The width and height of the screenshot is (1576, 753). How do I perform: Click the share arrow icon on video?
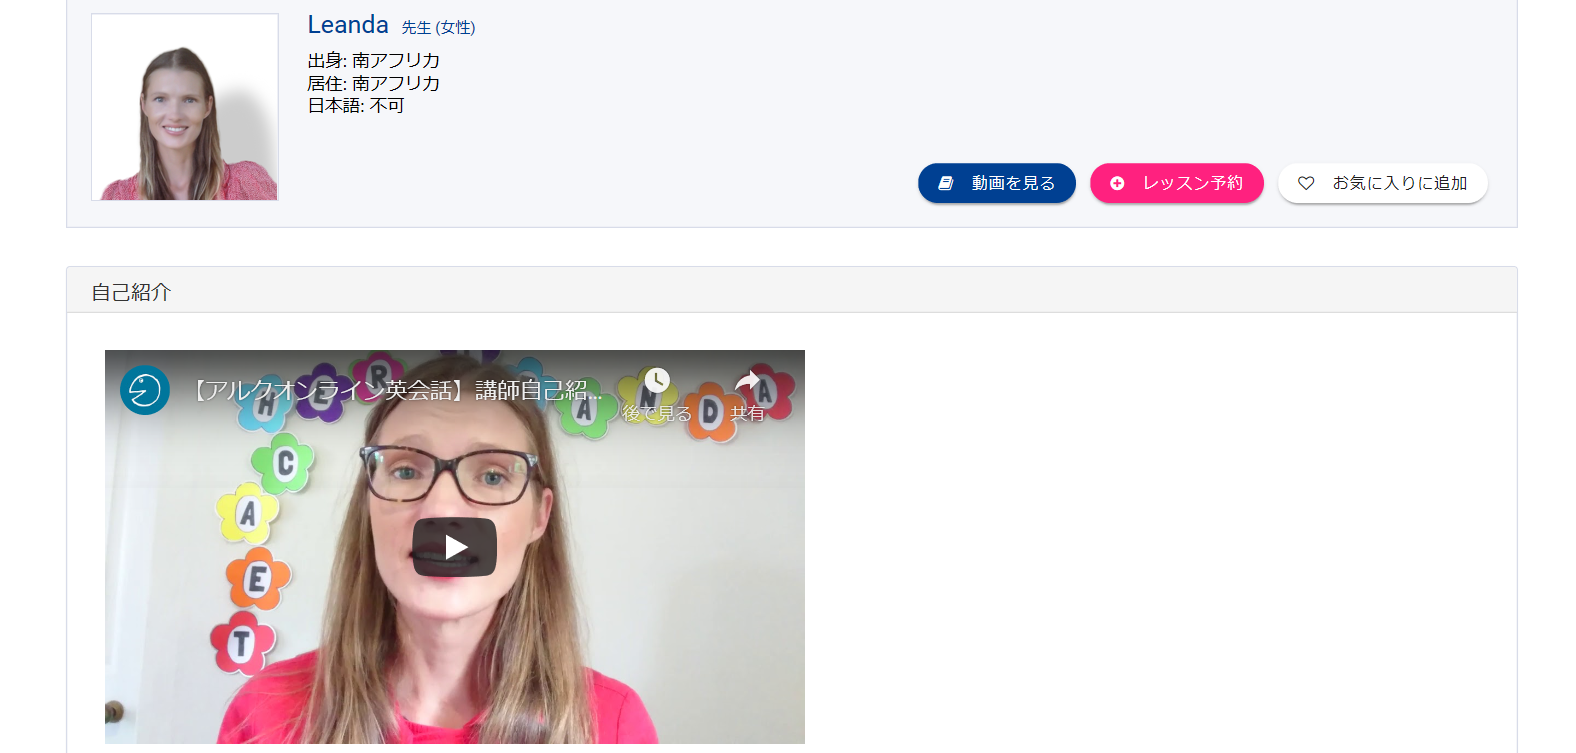point(747,380)
